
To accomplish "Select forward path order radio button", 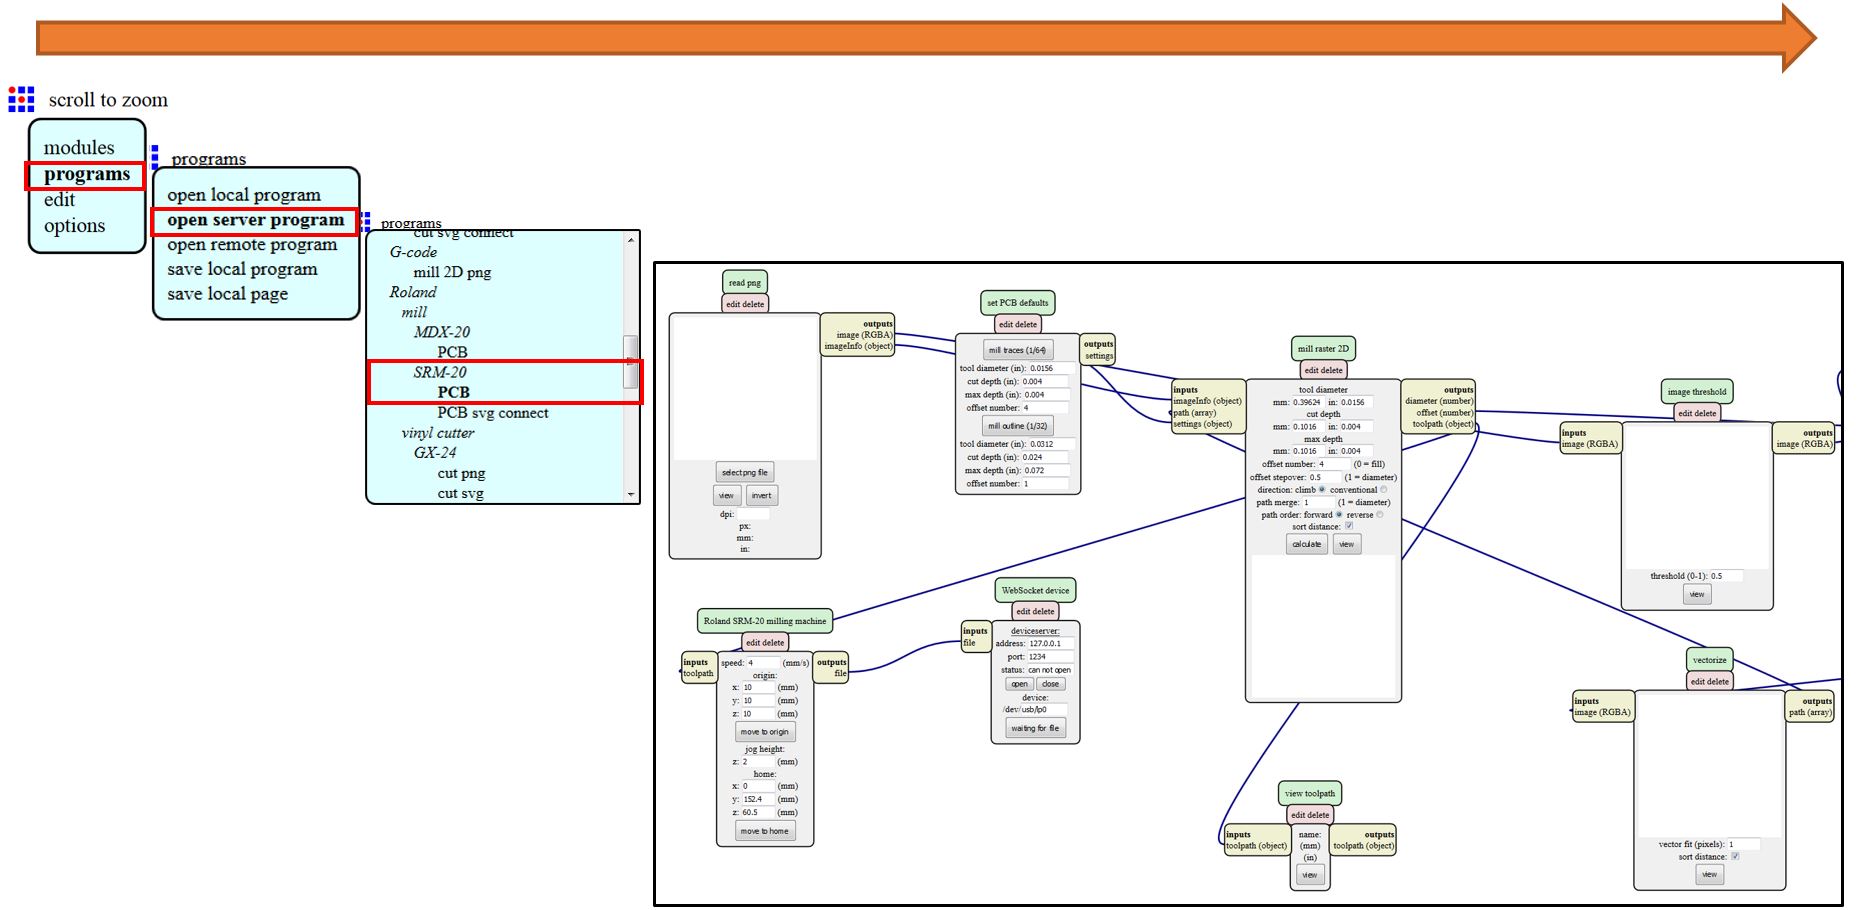I will point(1339,515).
